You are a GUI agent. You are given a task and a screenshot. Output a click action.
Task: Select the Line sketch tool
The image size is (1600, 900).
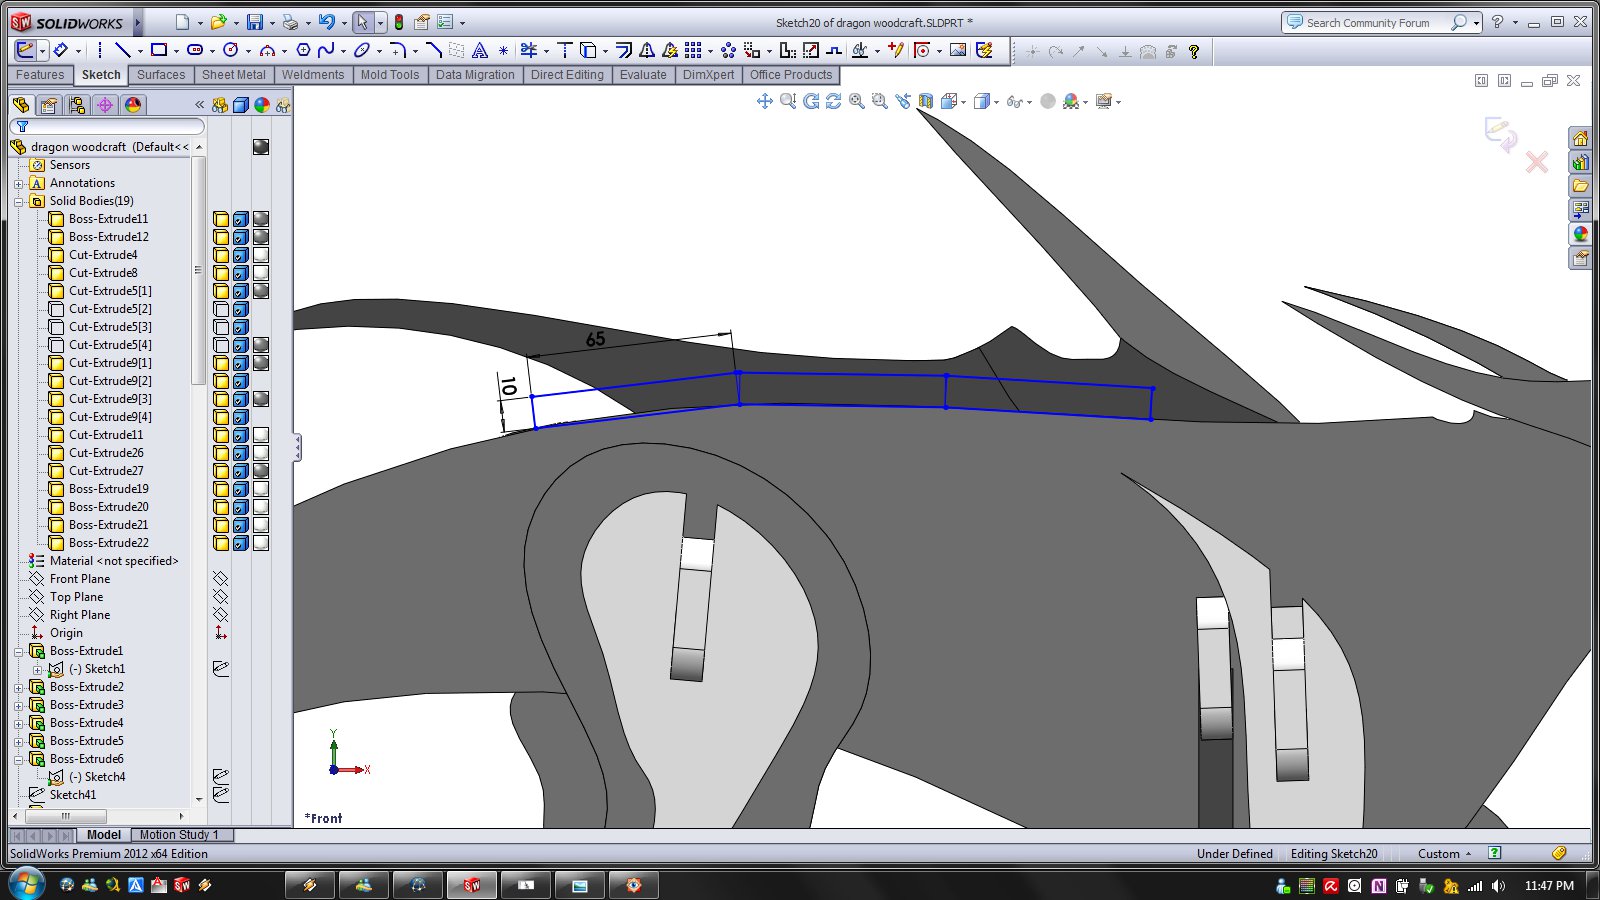click(122, 50)
